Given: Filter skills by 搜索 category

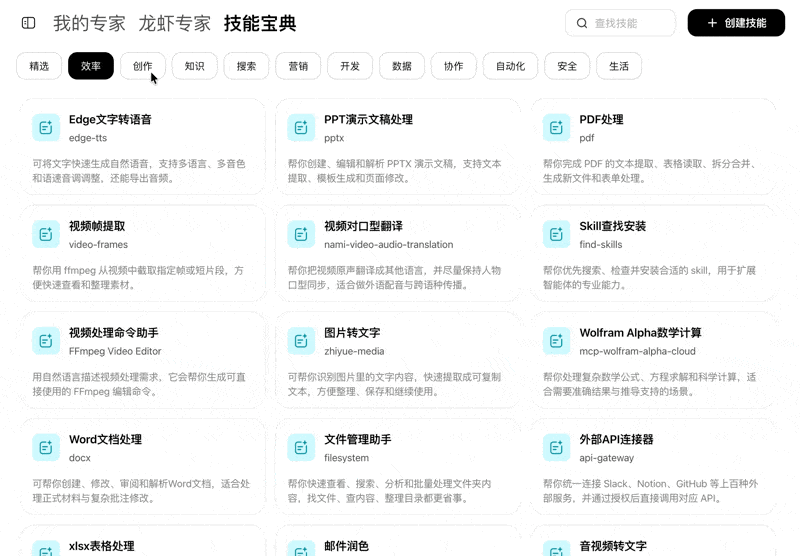Looking at the screenshot, I should [x=246, y=66].
